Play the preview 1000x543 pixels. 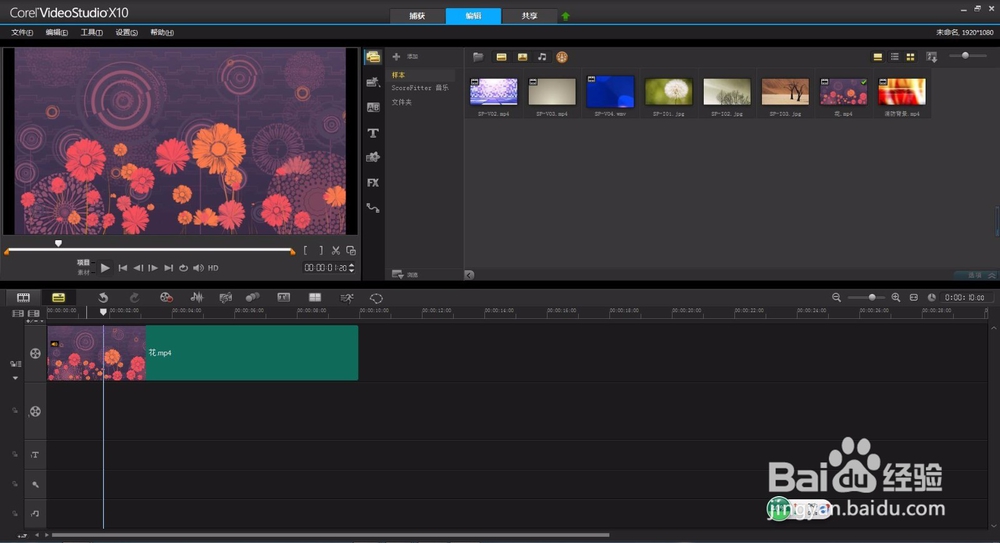coord(105,268)
